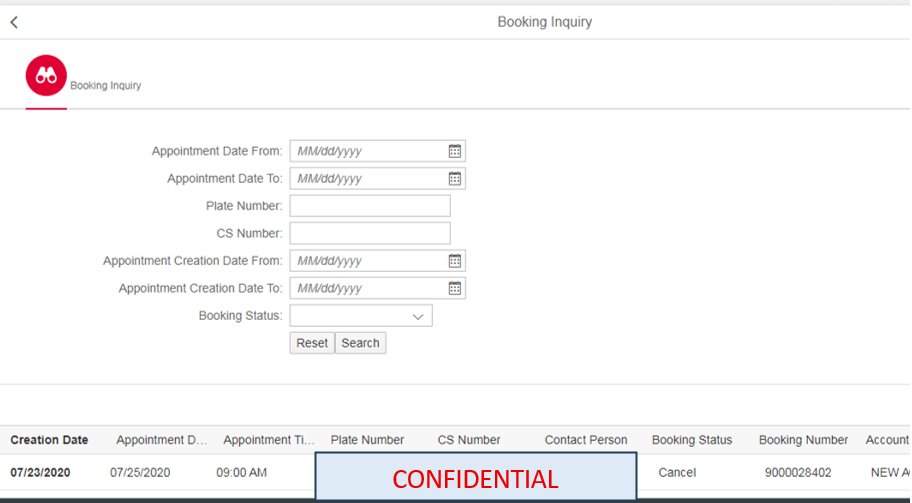This screenshot has width=912, height=503.
Task: Sort by Creation Date column header
Action: click(49, 440)
